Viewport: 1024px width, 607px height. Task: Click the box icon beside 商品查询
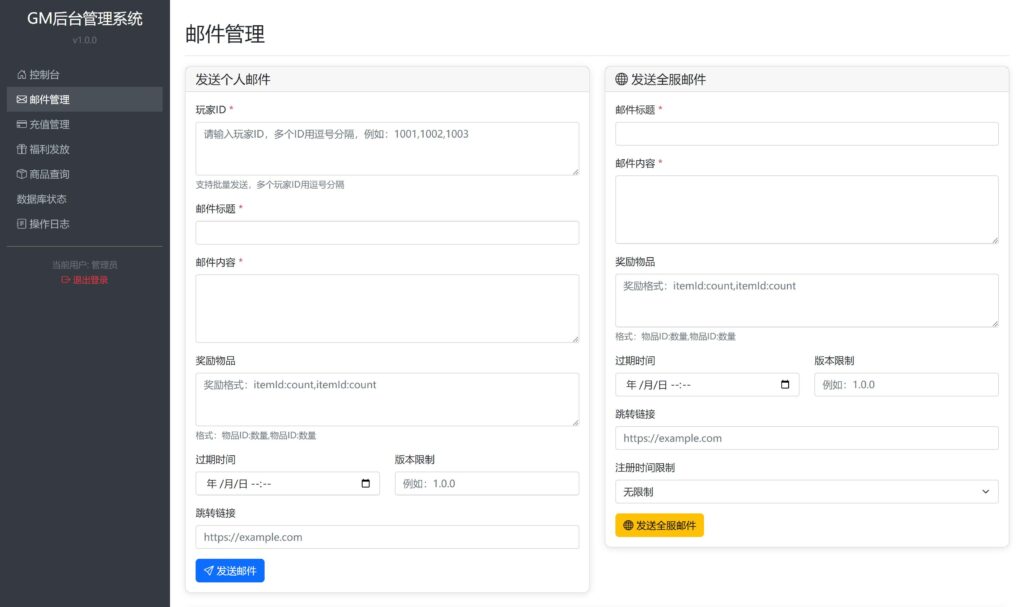pos(22,174)
